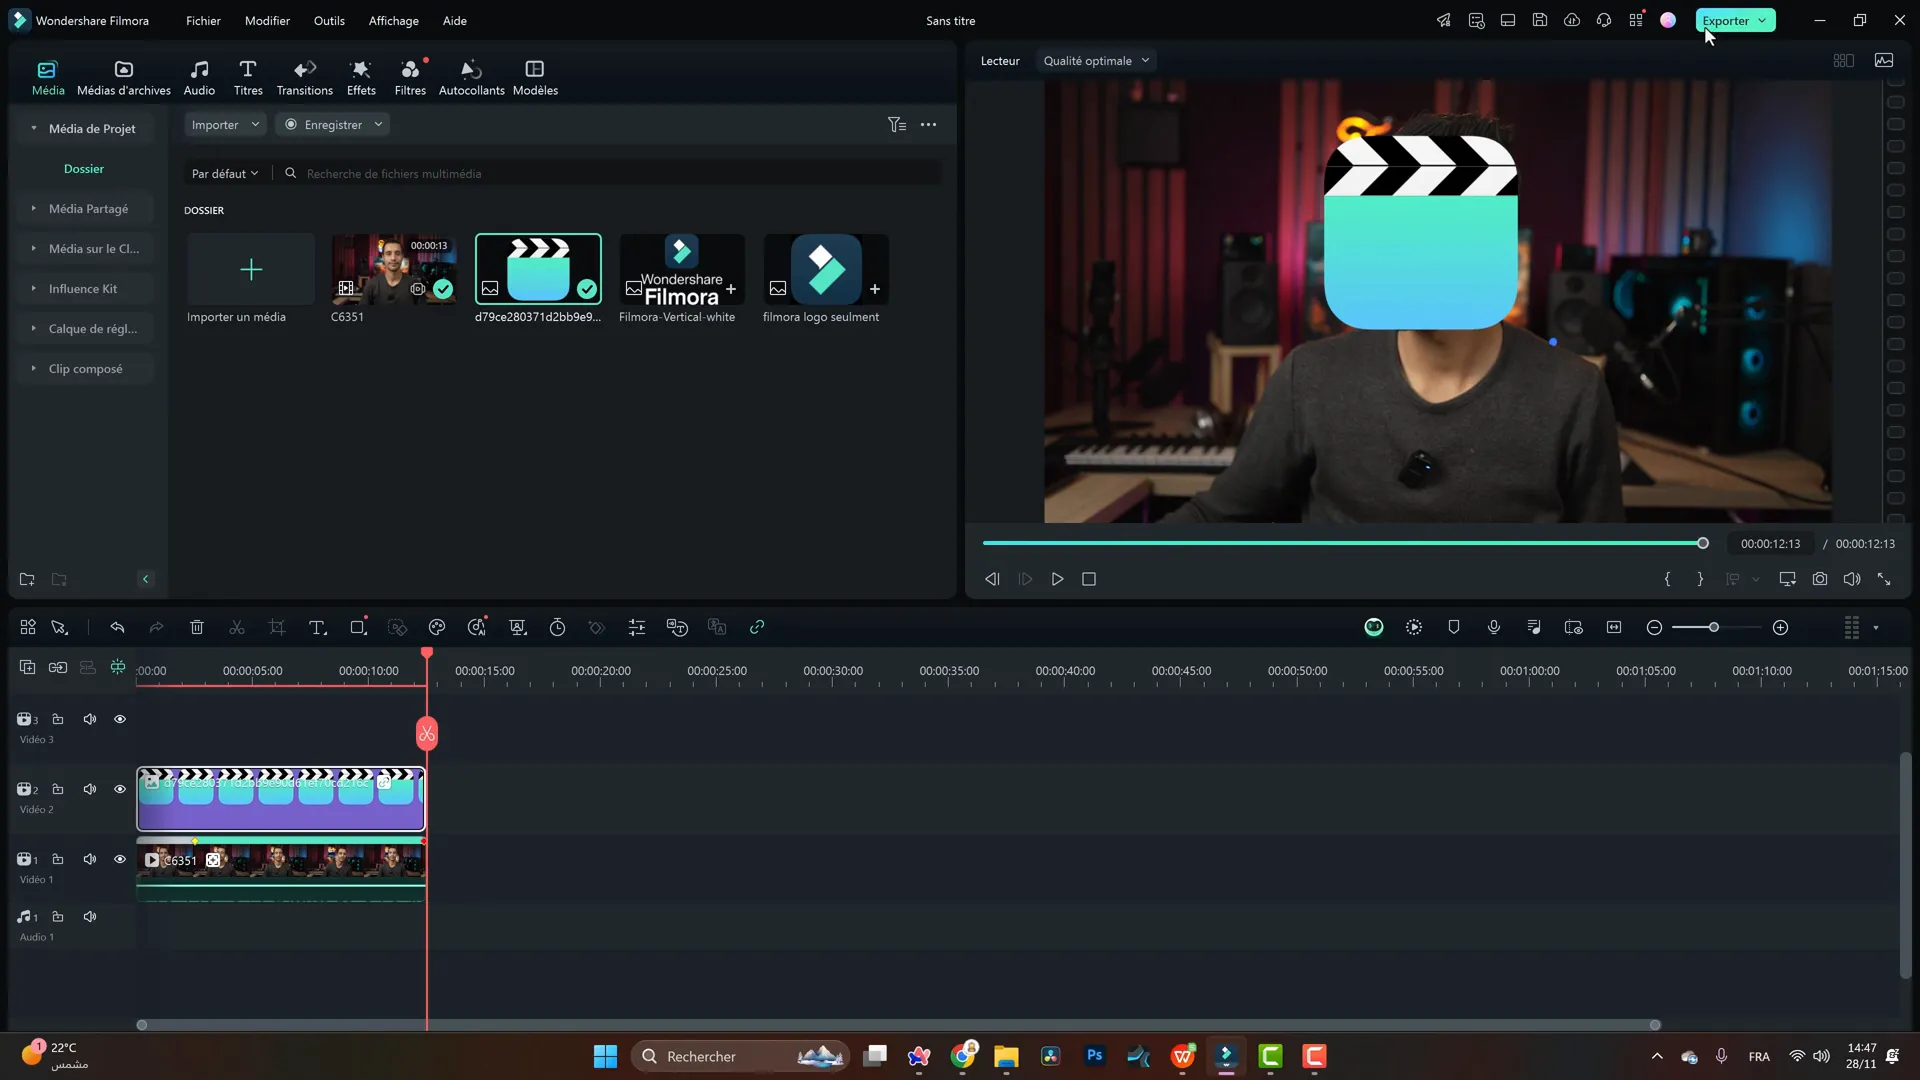The height and width of the screenshot is (1080, 1920).
Task: Click the split scissors icon in timeline toolbar
Action: pos(237,627)
